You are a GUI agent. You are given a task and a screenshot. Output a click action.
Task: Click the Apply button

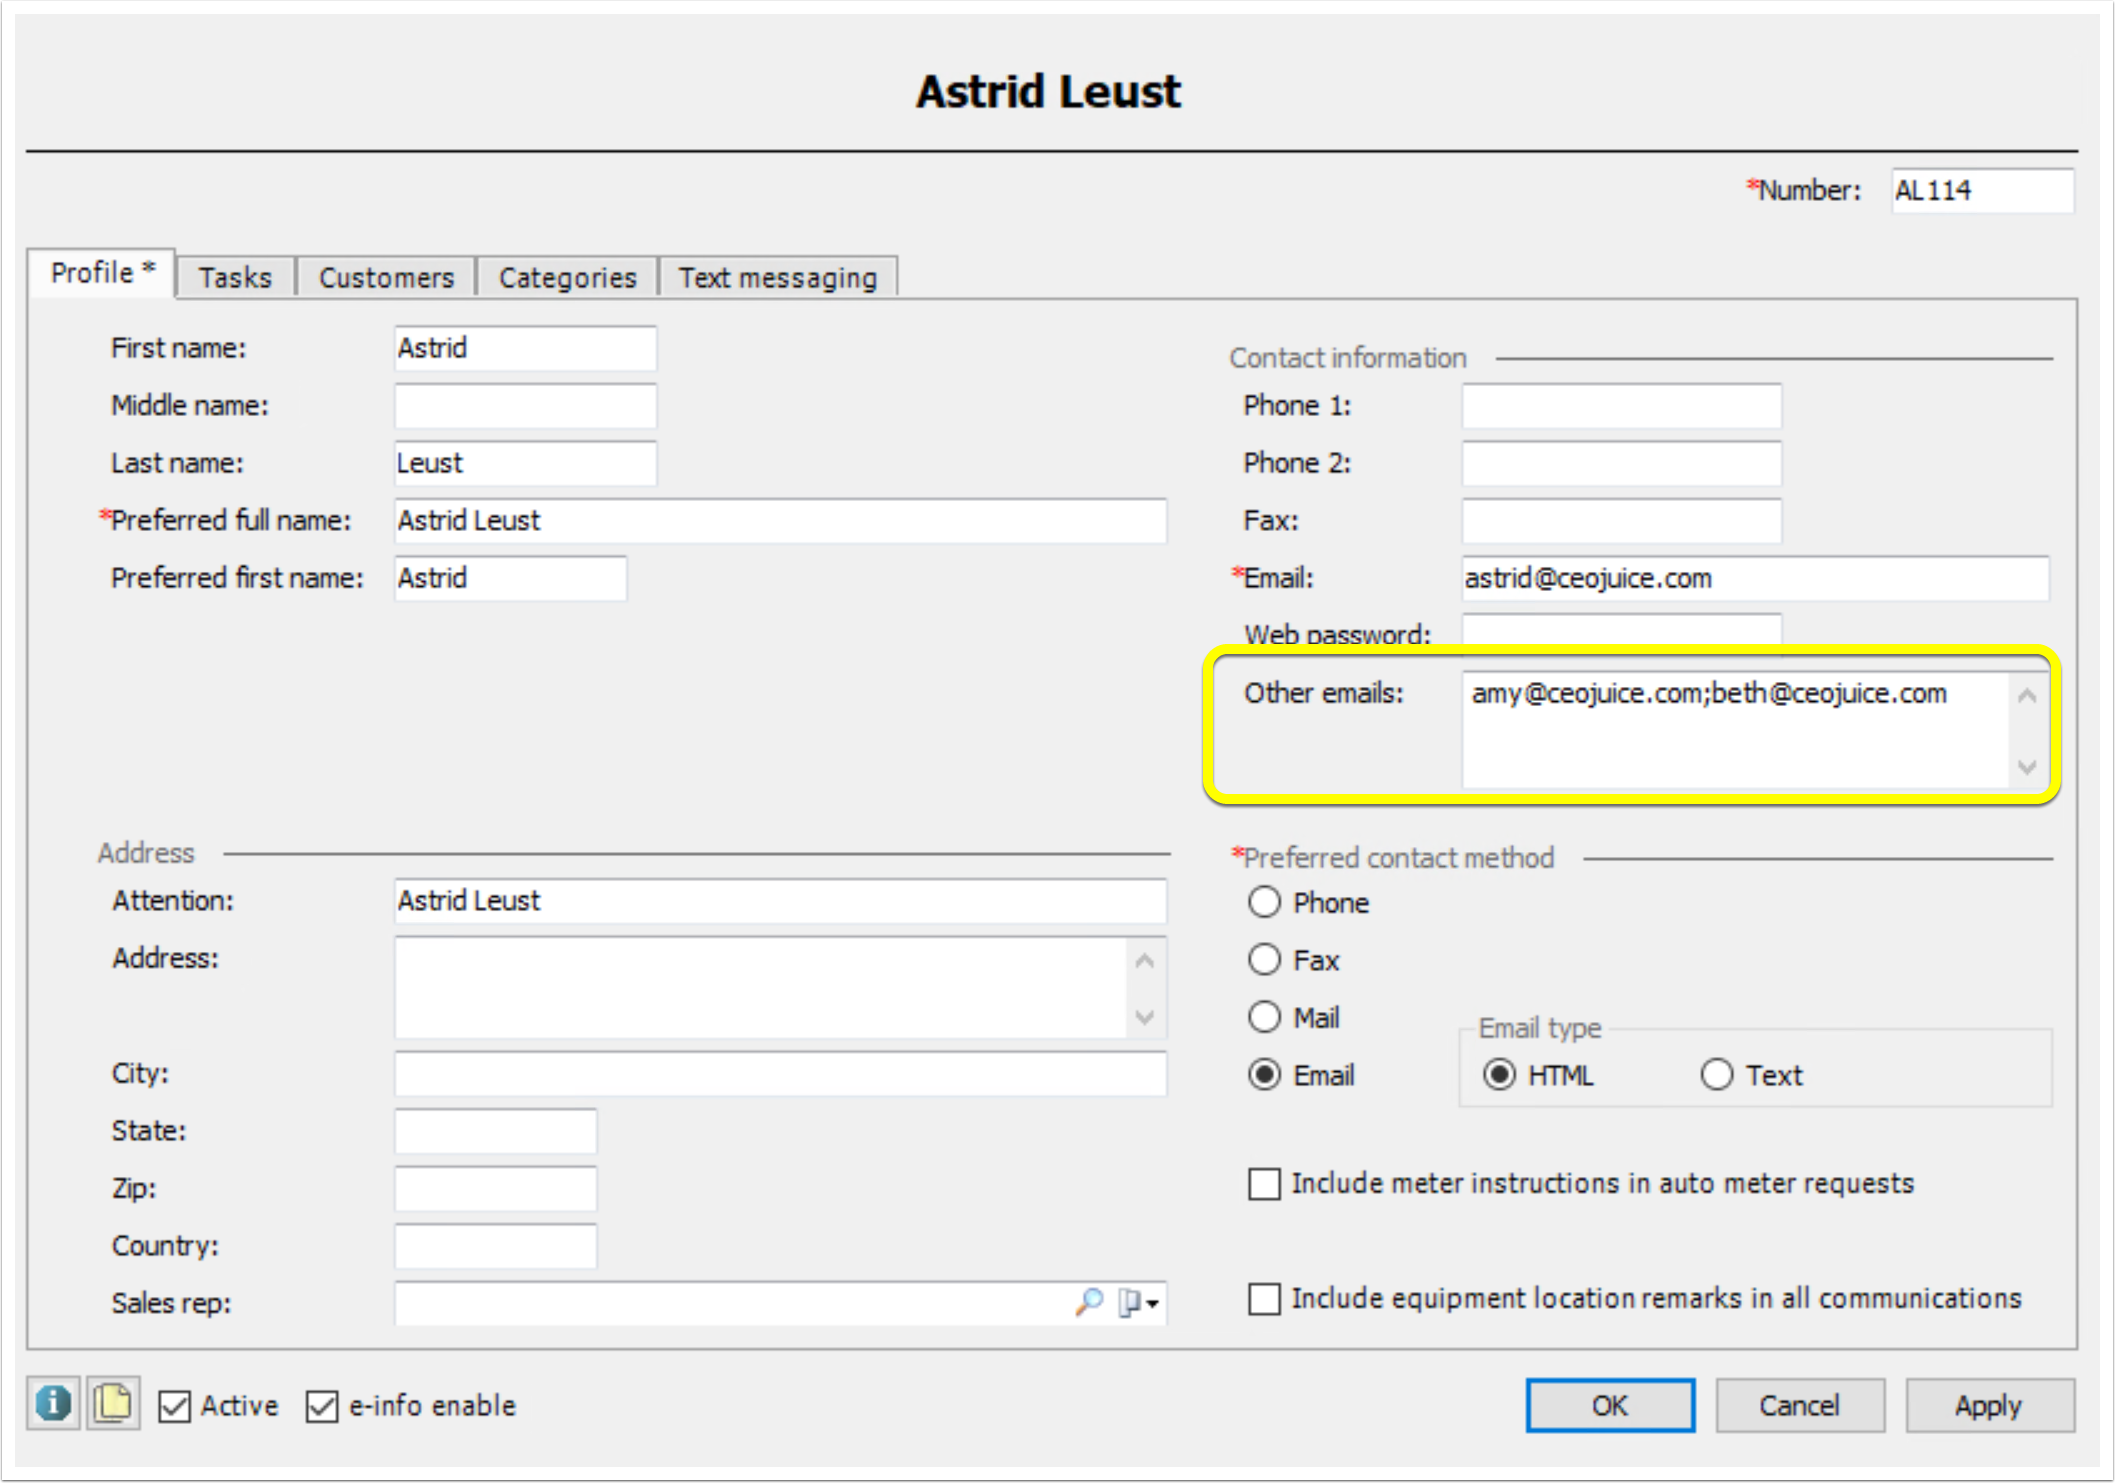click(1988, 1405)
